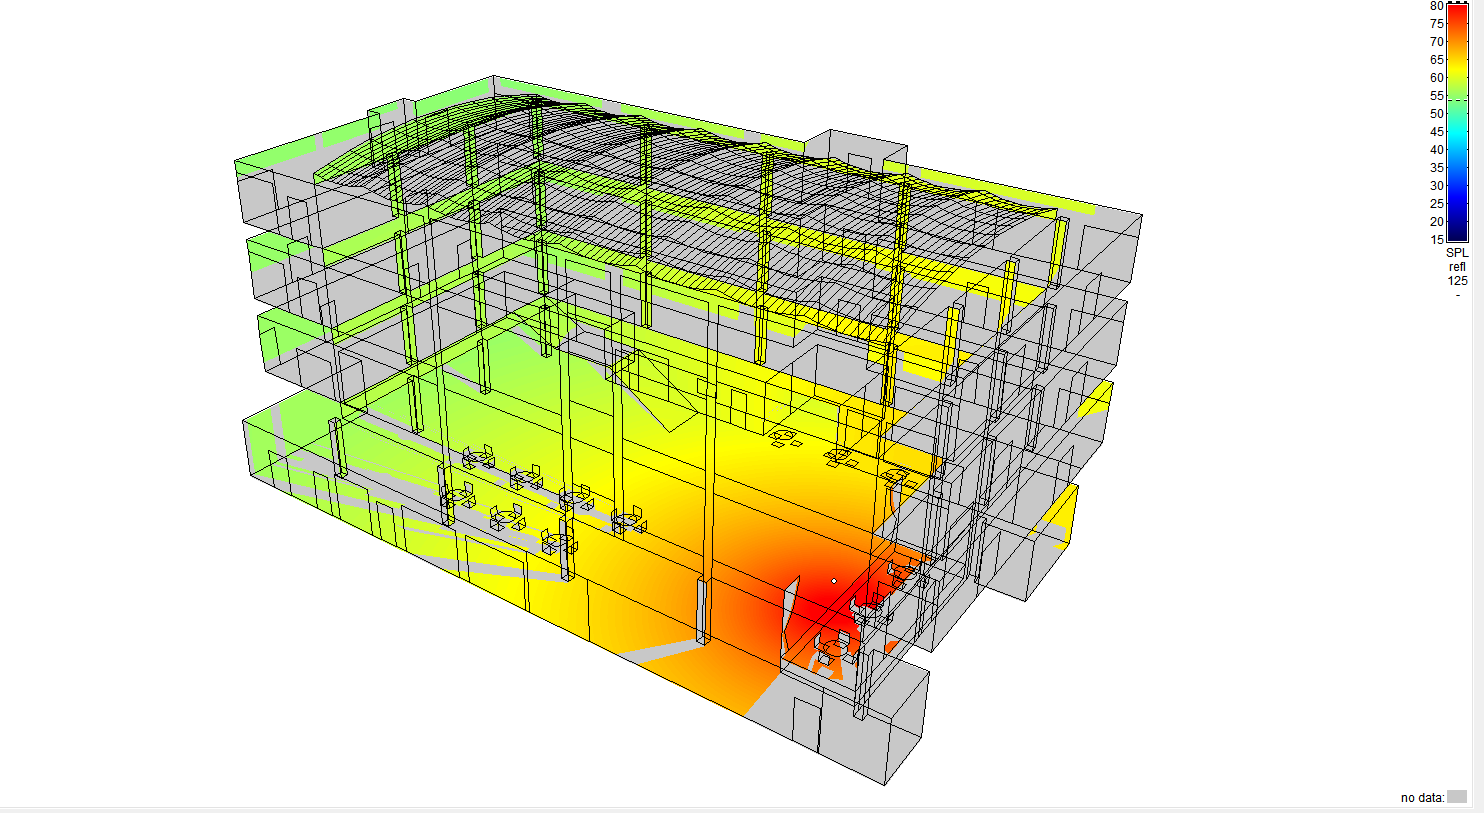The width and height of the screenshot is (1484, 813).
Task: Click the cyan band of the color scale
Action: [1457, 150]
